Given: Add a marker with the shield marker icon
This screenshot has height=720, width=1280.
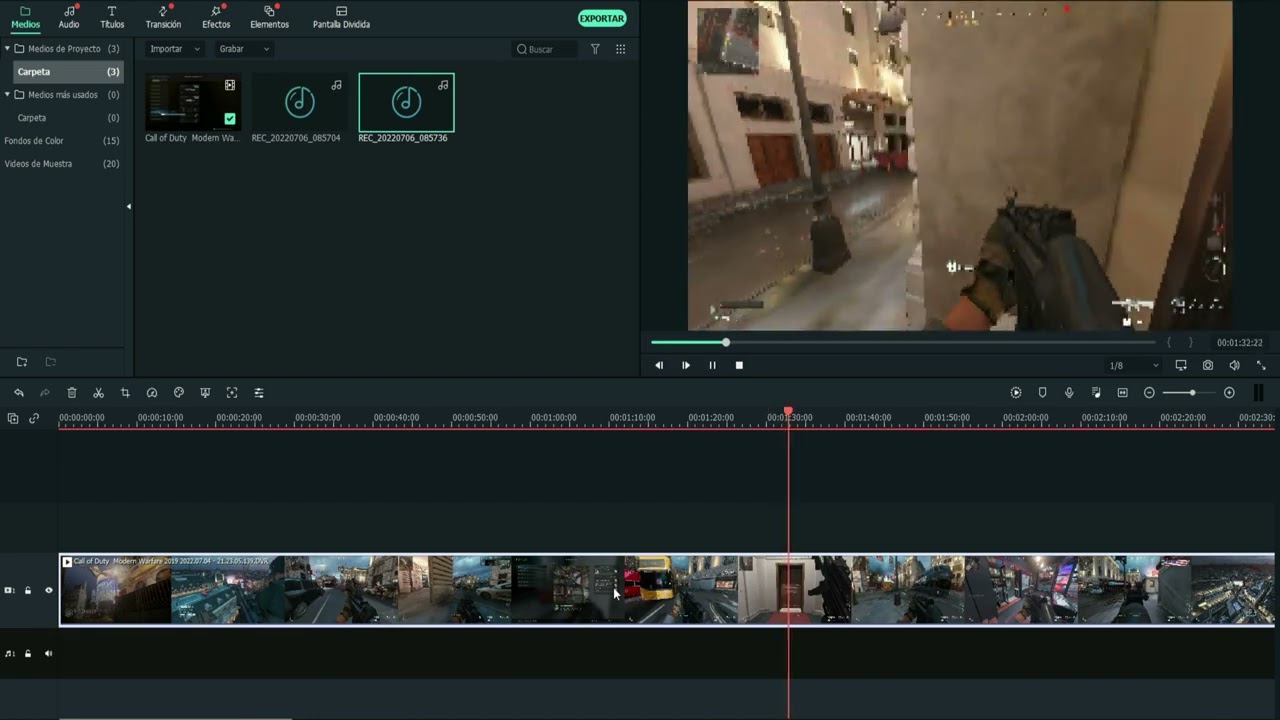Looking at the screenshot, I should coord(1042,393).
